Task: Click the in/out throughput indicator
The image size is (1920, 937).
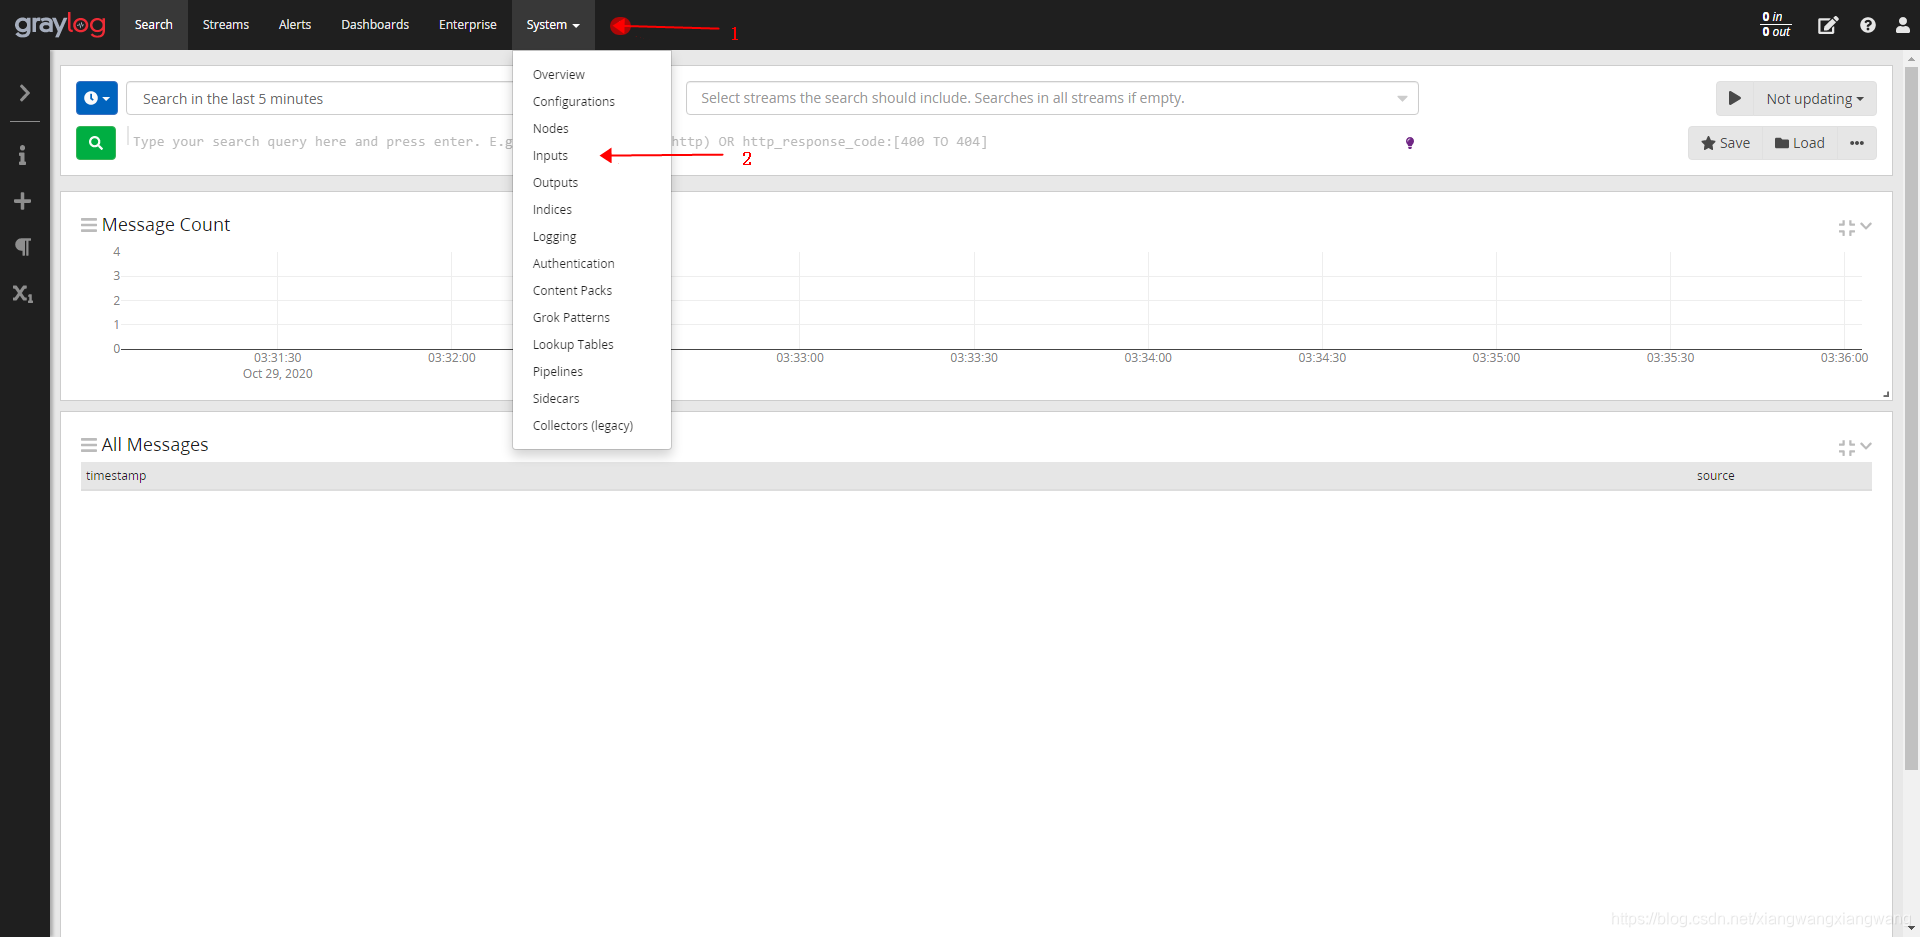Action: 1775,24
